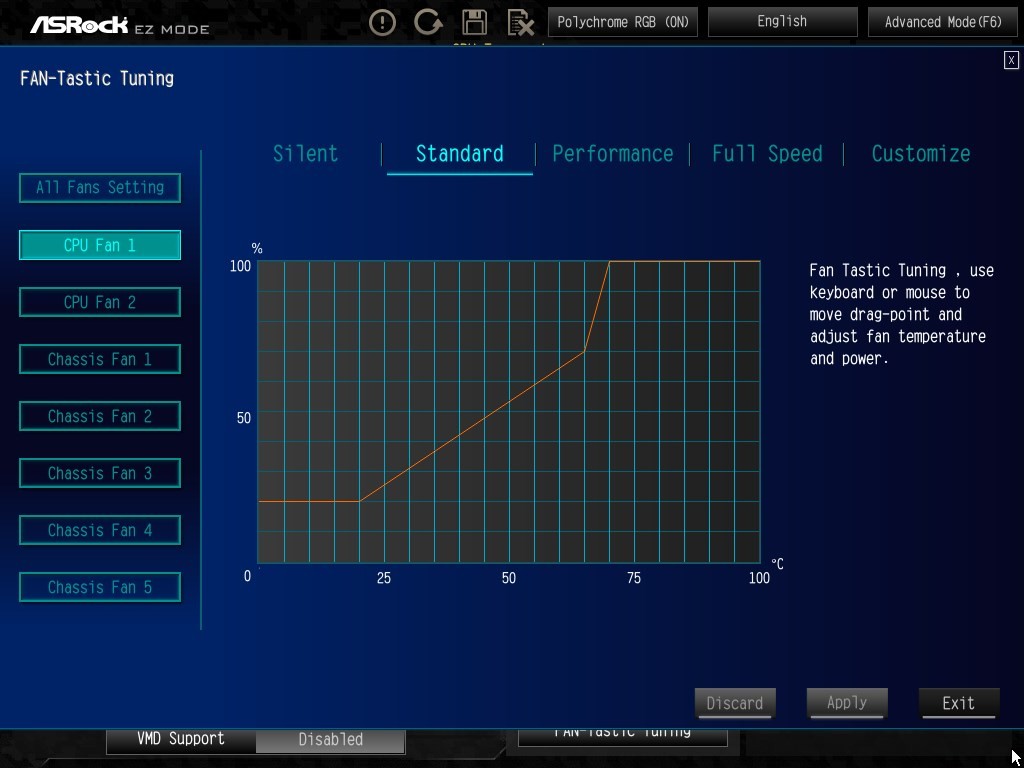Select the Full Speed profile tab
The image size is (1024, 768).
pyautogui.click(x=767, y=153)
